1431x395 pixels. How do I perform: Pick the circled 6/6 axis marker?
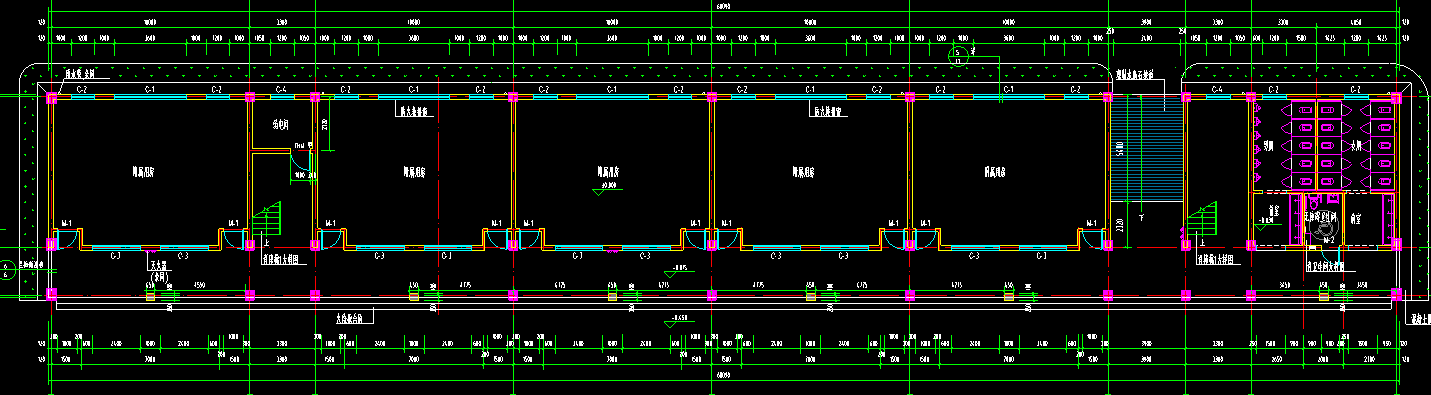(x=6, y=271)
